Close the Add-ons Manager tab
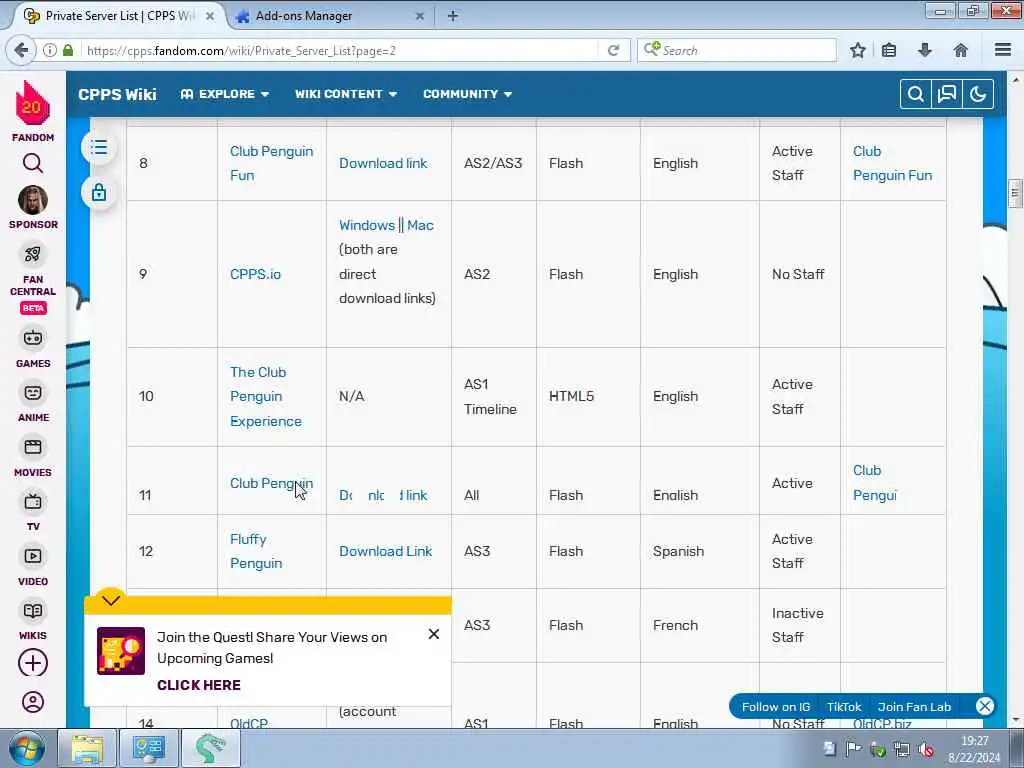 pyautogui.click(x=420, y=16)
